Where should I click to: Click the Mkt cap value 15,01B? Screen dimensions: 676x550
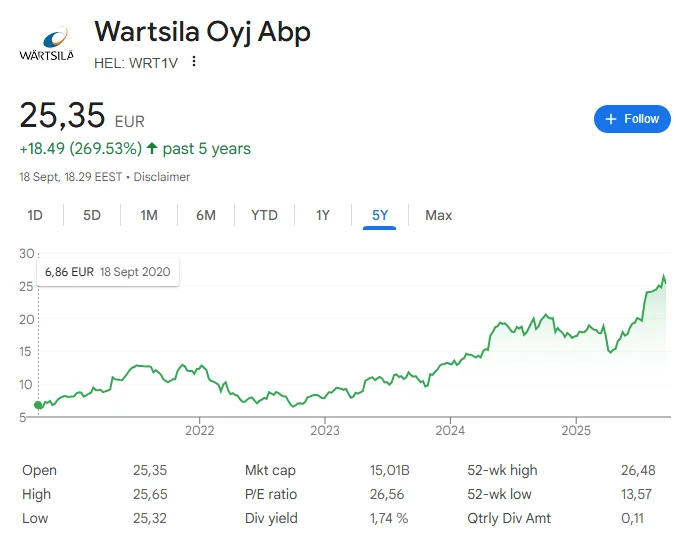pos(390,470)
